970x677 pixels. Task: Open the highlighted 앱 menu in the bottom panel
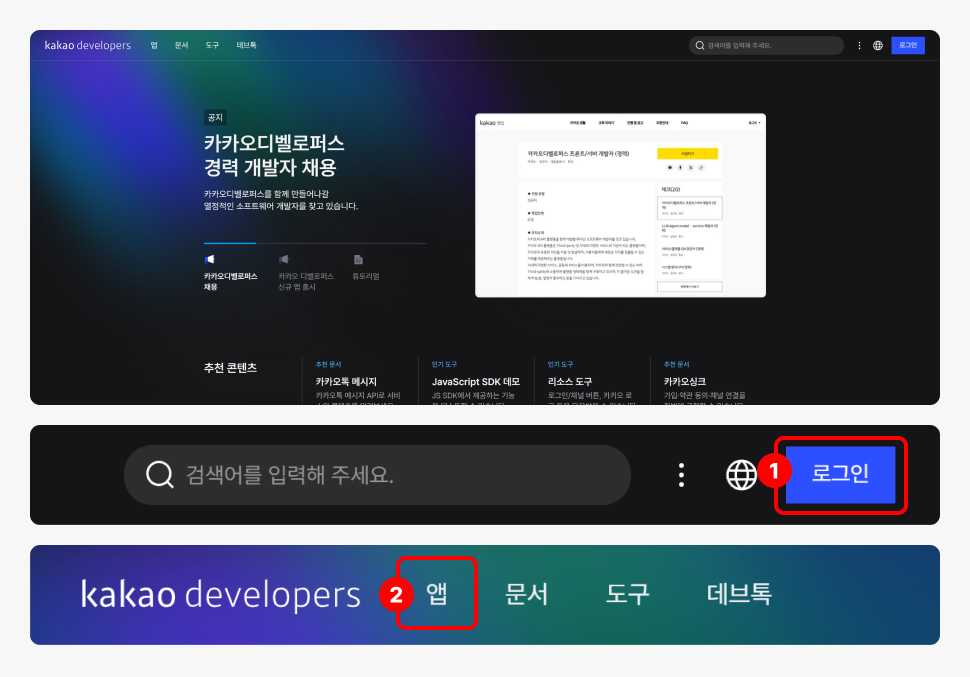click(x=437, y=594)
